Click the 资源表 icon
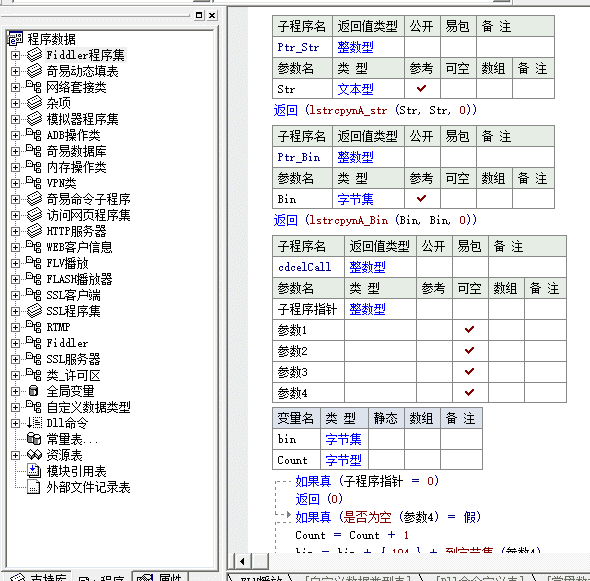This screenshot has width=590, height=581. tap(34, 455)
